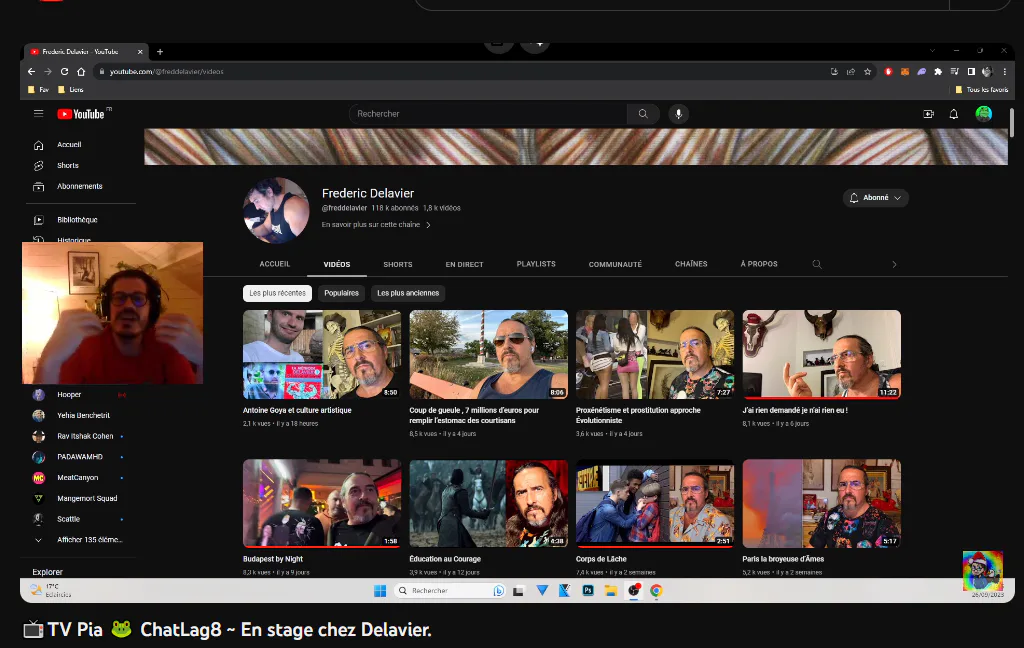This screenshot has height=648, width=1024.
Task: Open the create video icon
Action: click(928, 114)
